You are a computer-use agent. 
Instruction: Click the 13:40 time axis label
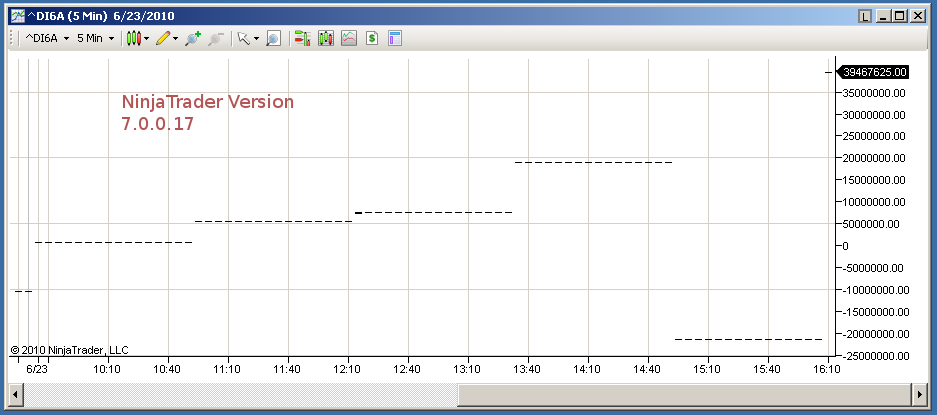coord(526,369)
